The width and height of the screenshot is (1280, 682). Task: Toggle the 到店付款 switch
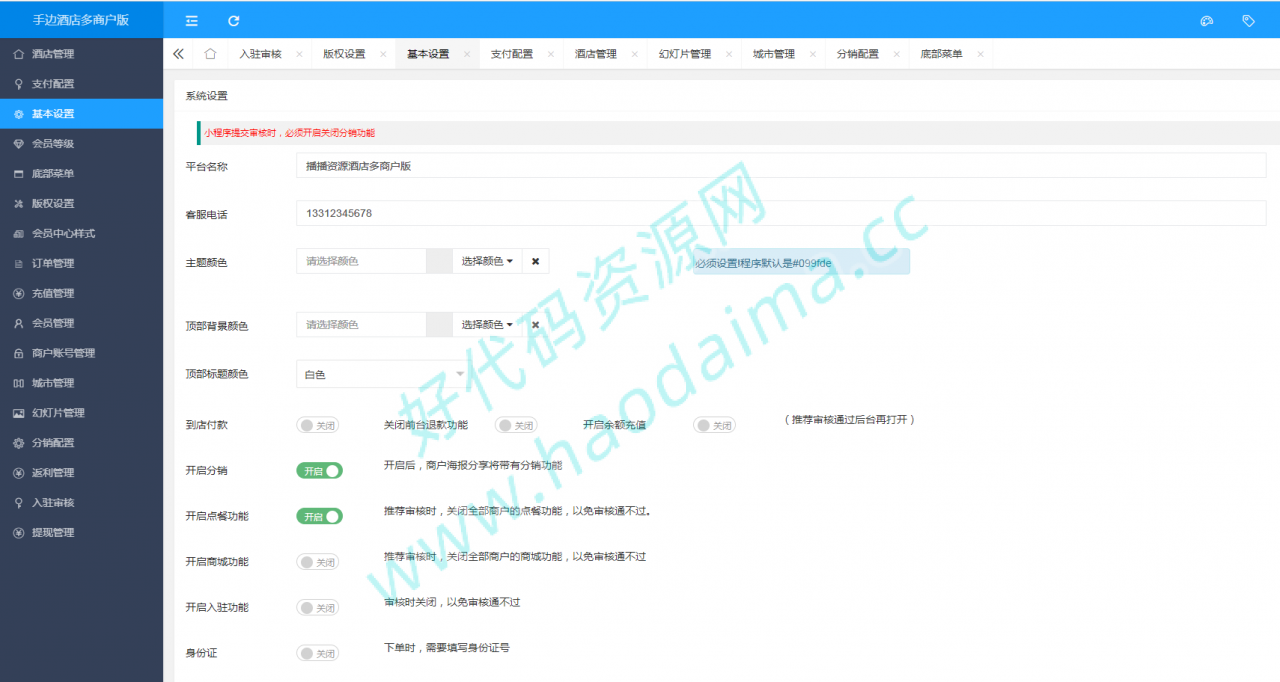[318, 425]
